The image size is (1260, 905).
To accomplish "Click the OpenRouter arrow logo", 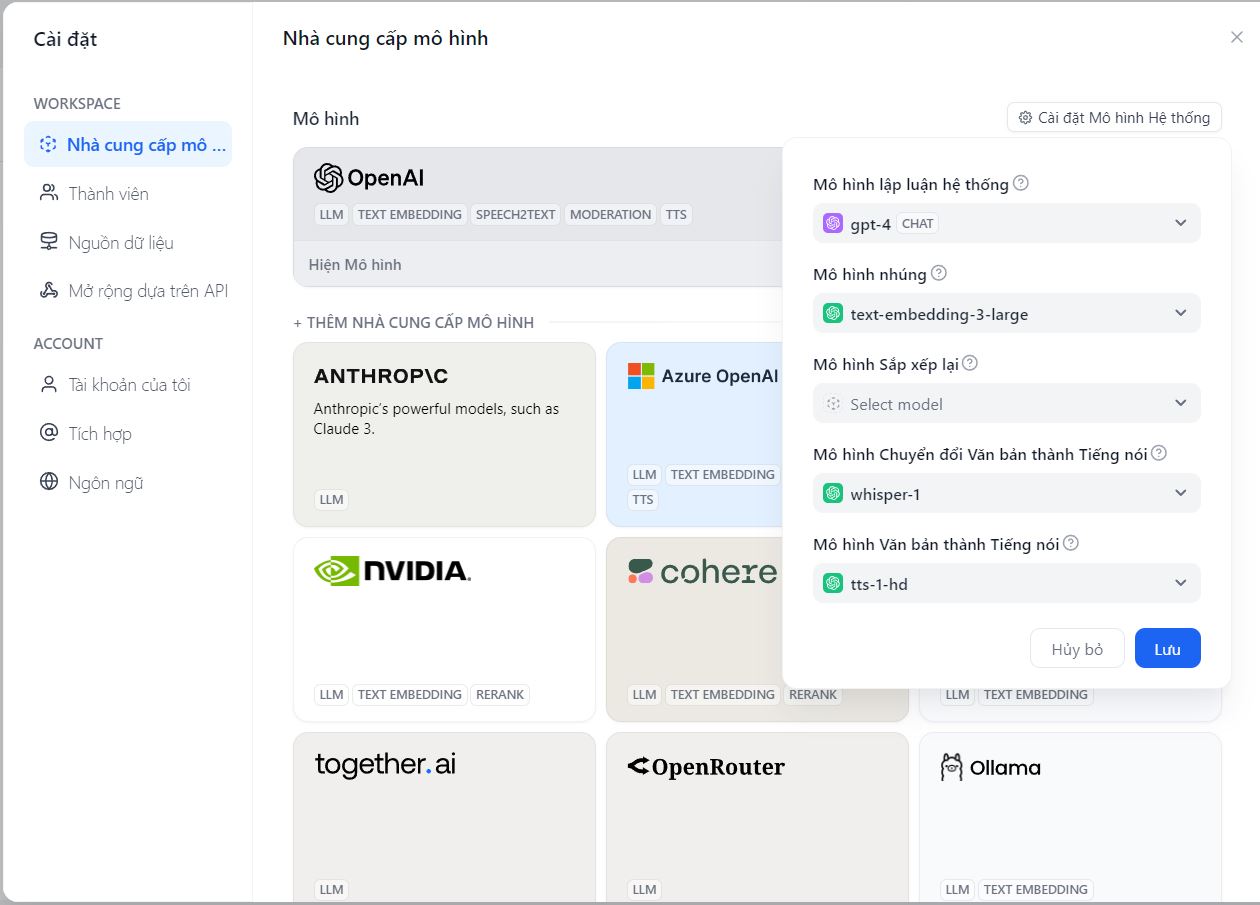I will point(638,767).
